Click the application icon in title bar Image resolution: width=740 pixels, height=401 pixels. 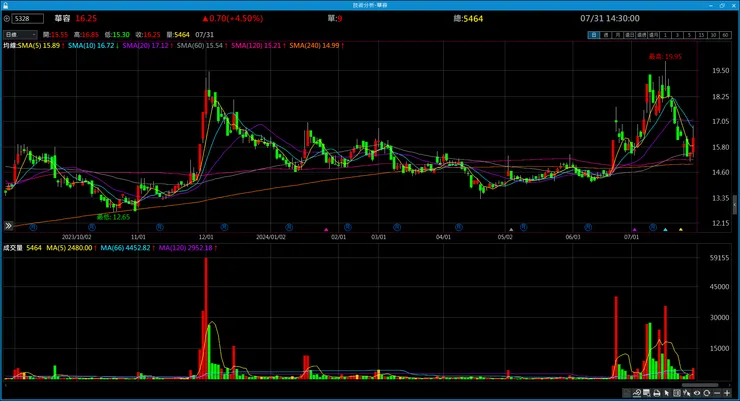(5, 5)
